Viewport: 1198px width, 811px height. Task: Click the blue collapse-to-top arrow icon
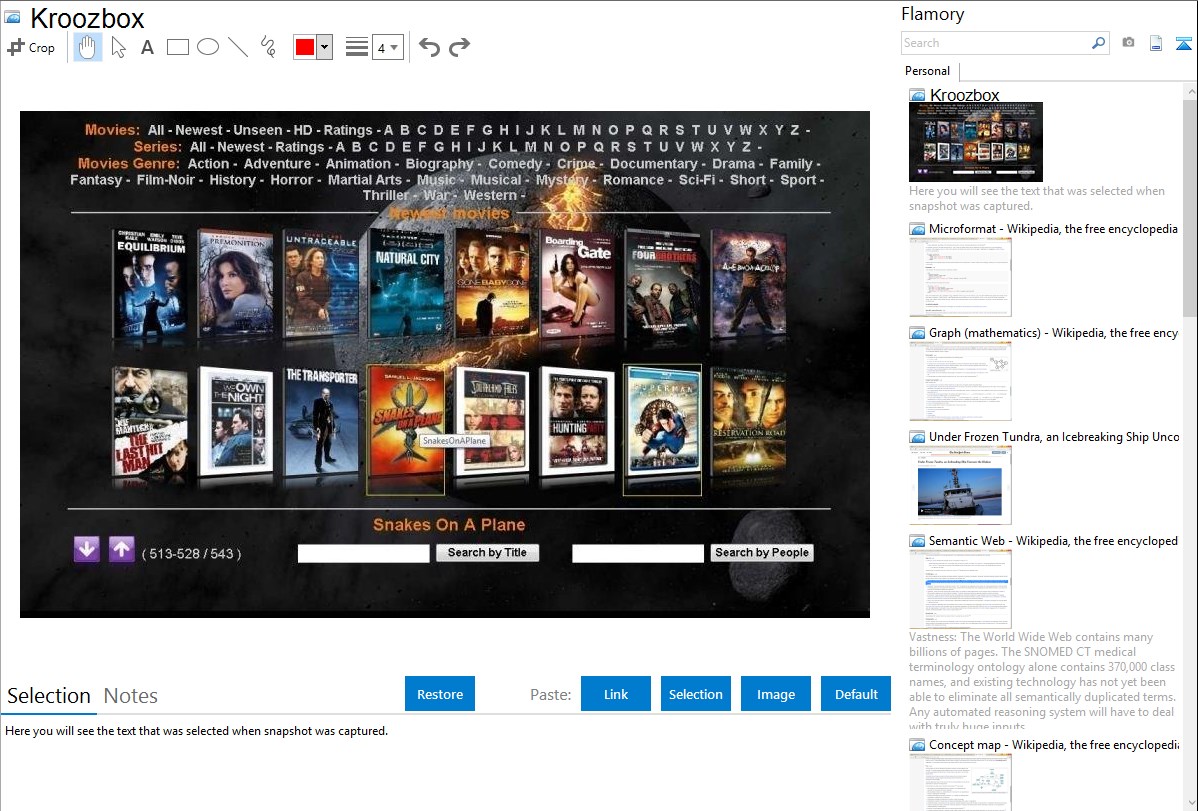[x=1183, y=43]
